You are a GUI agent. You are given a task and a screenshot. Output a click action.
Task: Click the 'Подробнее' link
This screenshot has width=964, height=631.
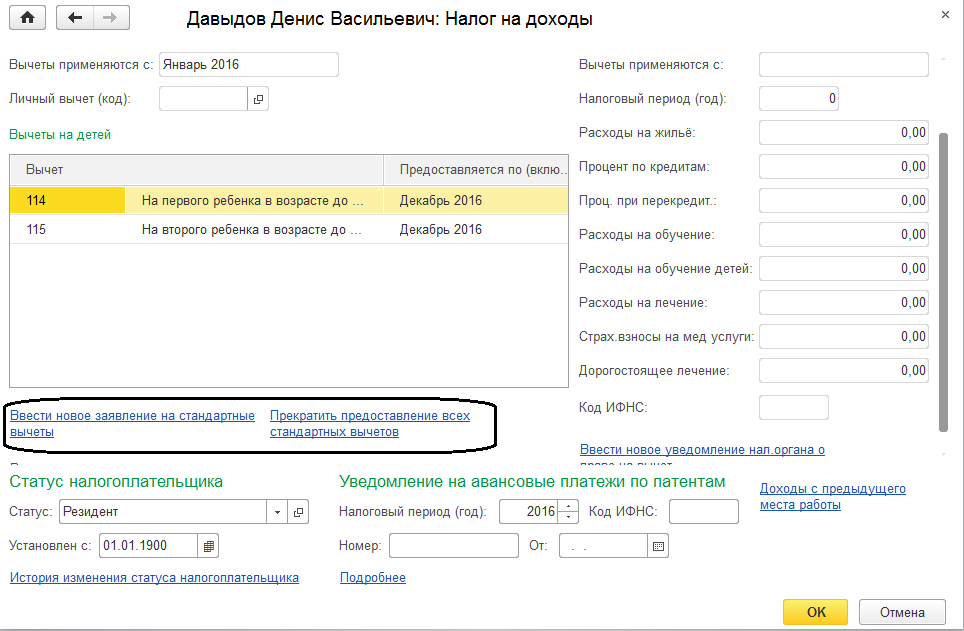click(x=372, y=577)
